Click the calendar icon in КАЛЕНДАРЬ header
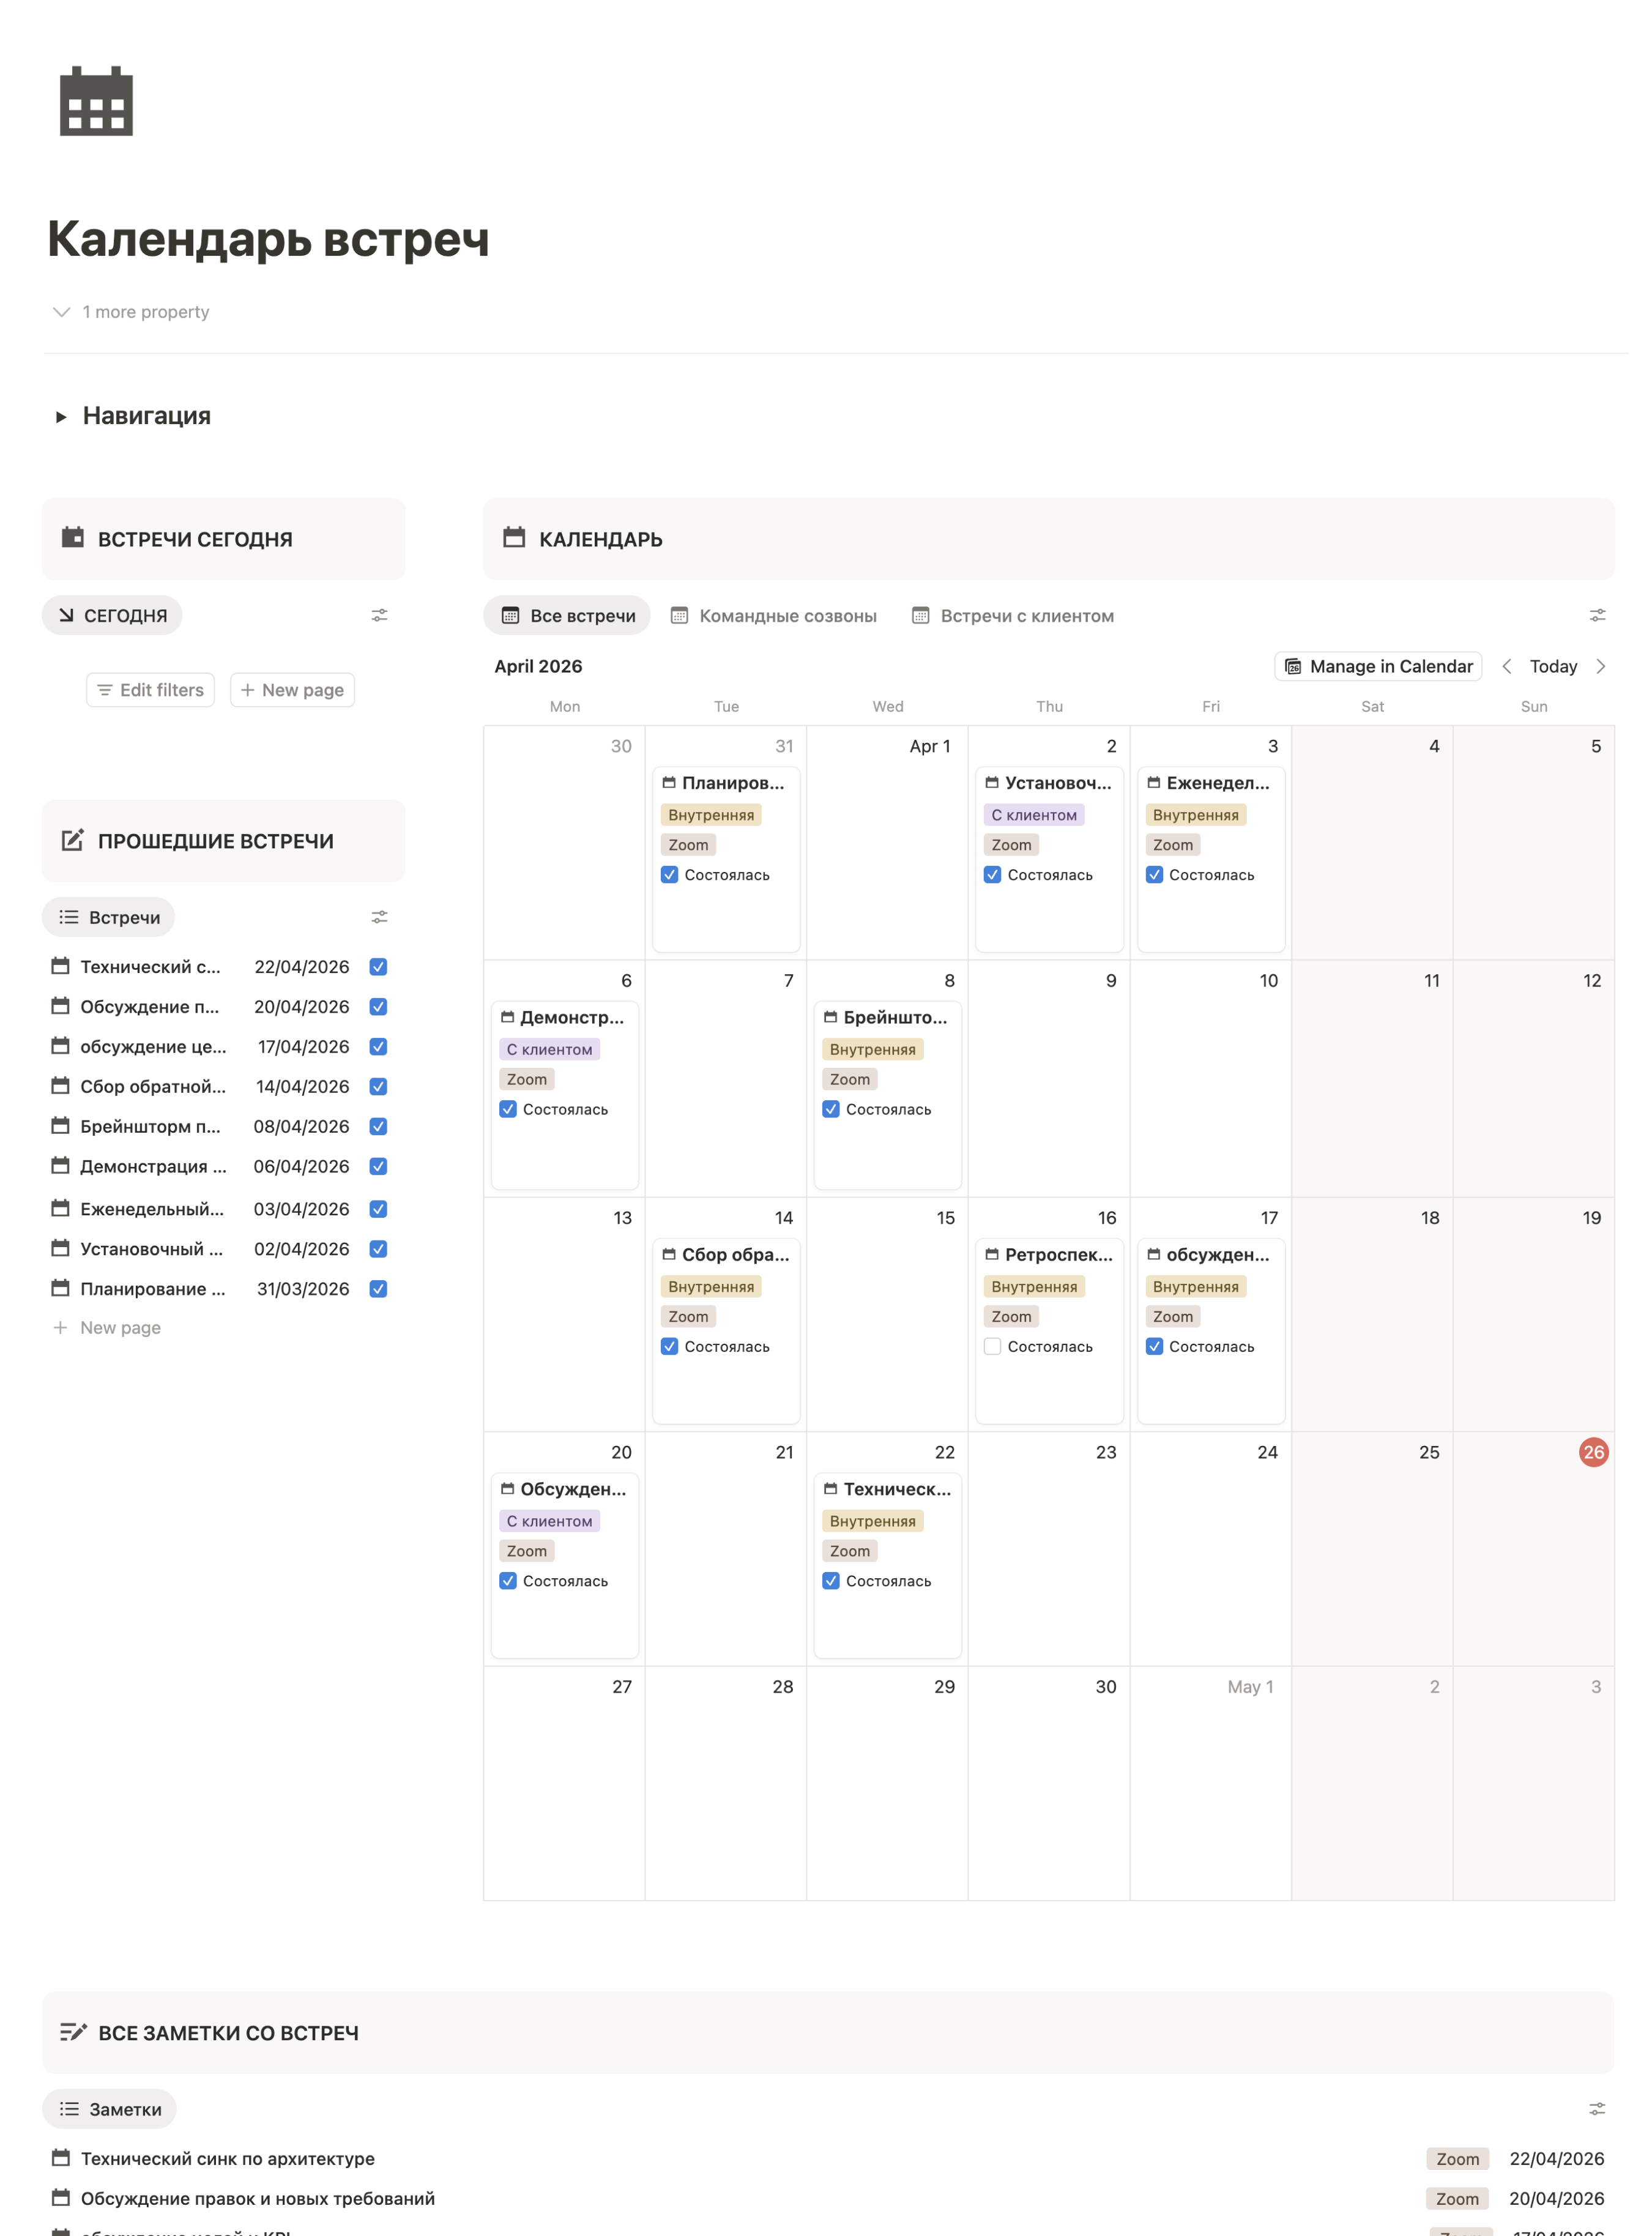 [513, 538]
